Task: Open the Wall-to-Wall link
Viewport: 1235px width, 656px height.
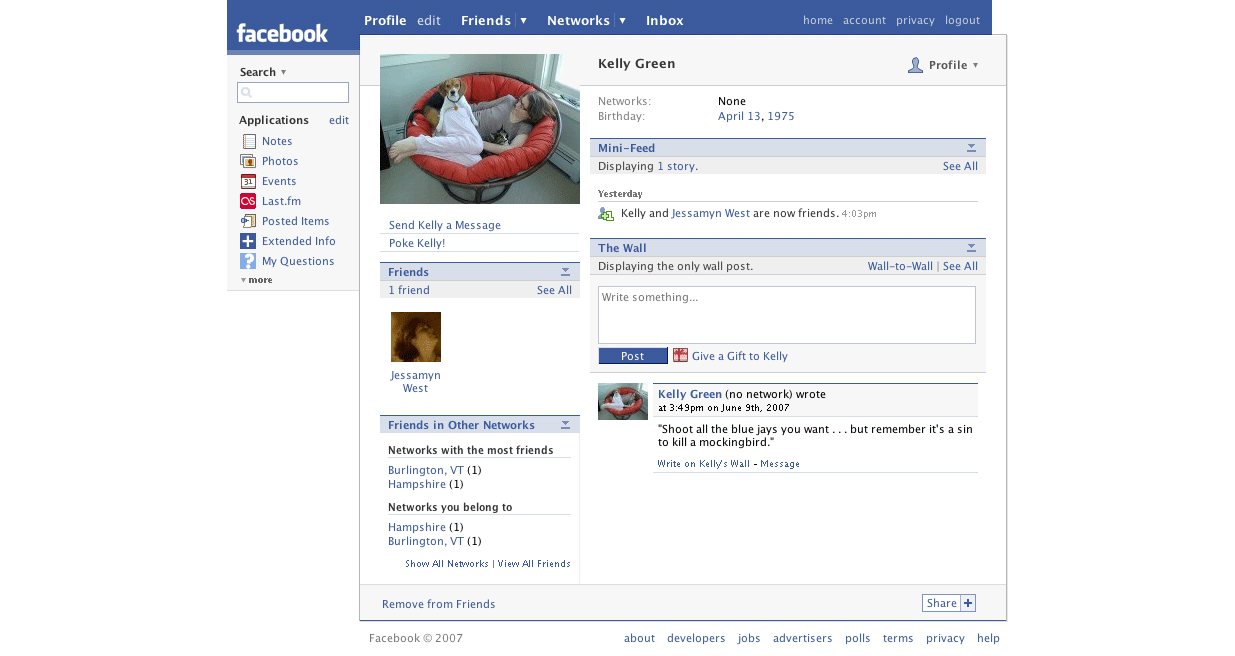Action: 900,266
